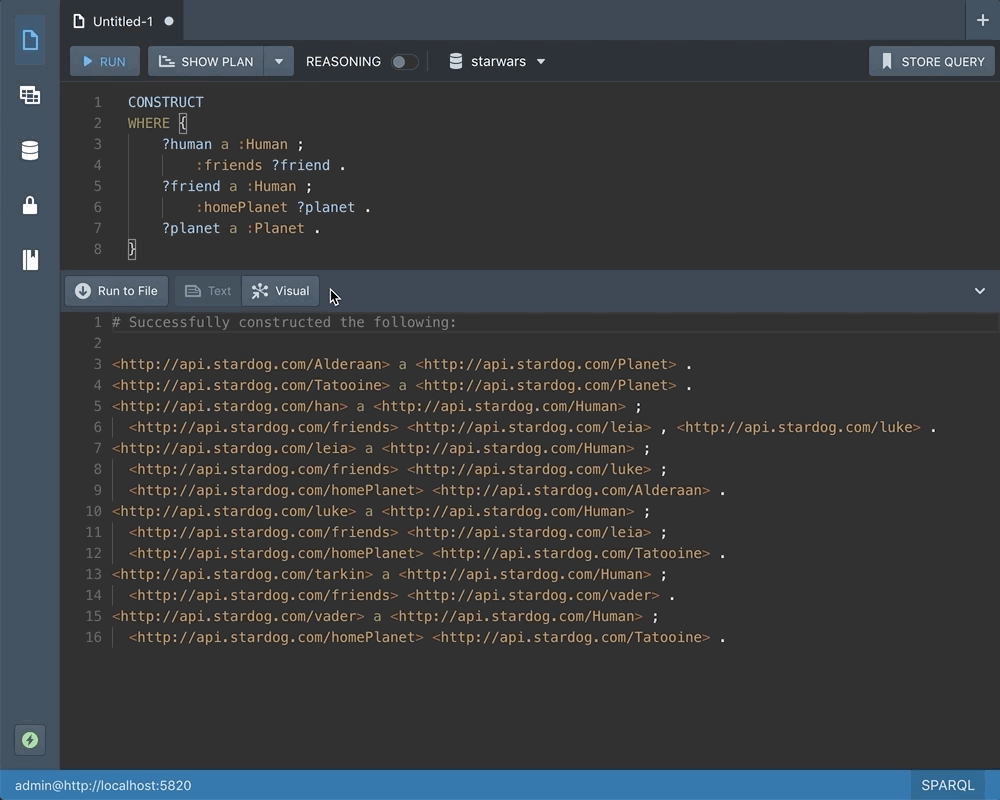This screenshot has height=800, width=1000.
Task: Open the Models table icon in sidebar
Action: pyautogui.click(x=30, y=95)
